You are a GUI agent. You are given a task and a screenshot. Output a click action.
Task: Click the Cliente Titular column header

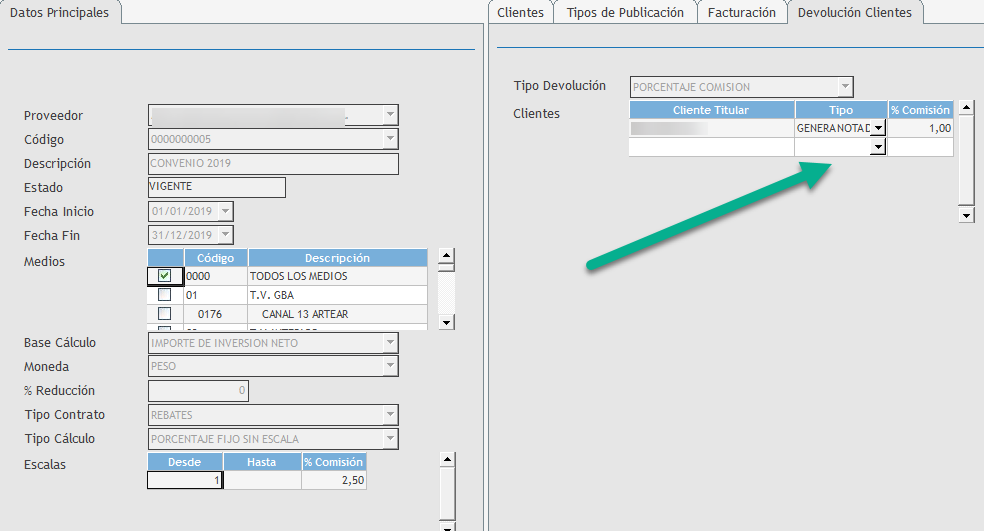711,110
